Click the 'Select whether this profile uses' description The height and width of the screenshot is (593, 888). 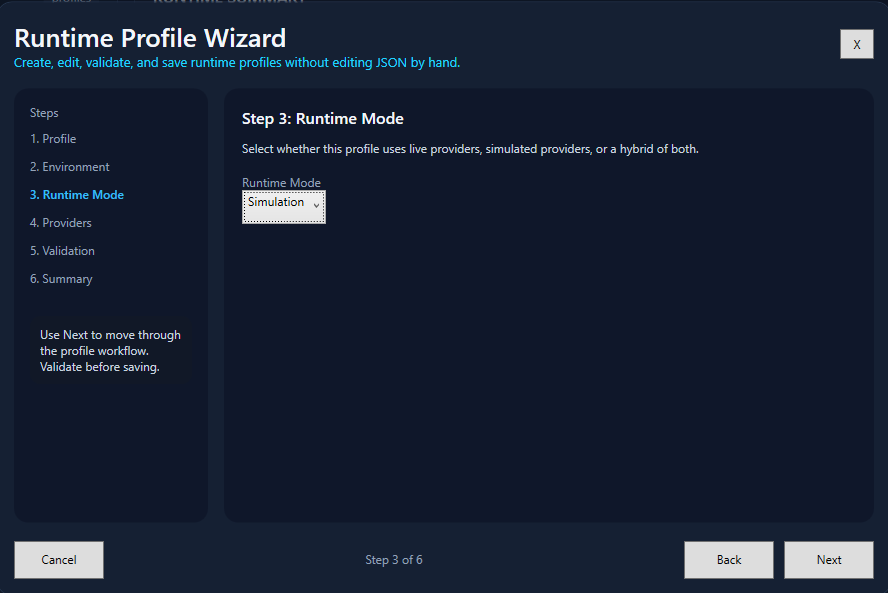[x=470, y=149]
